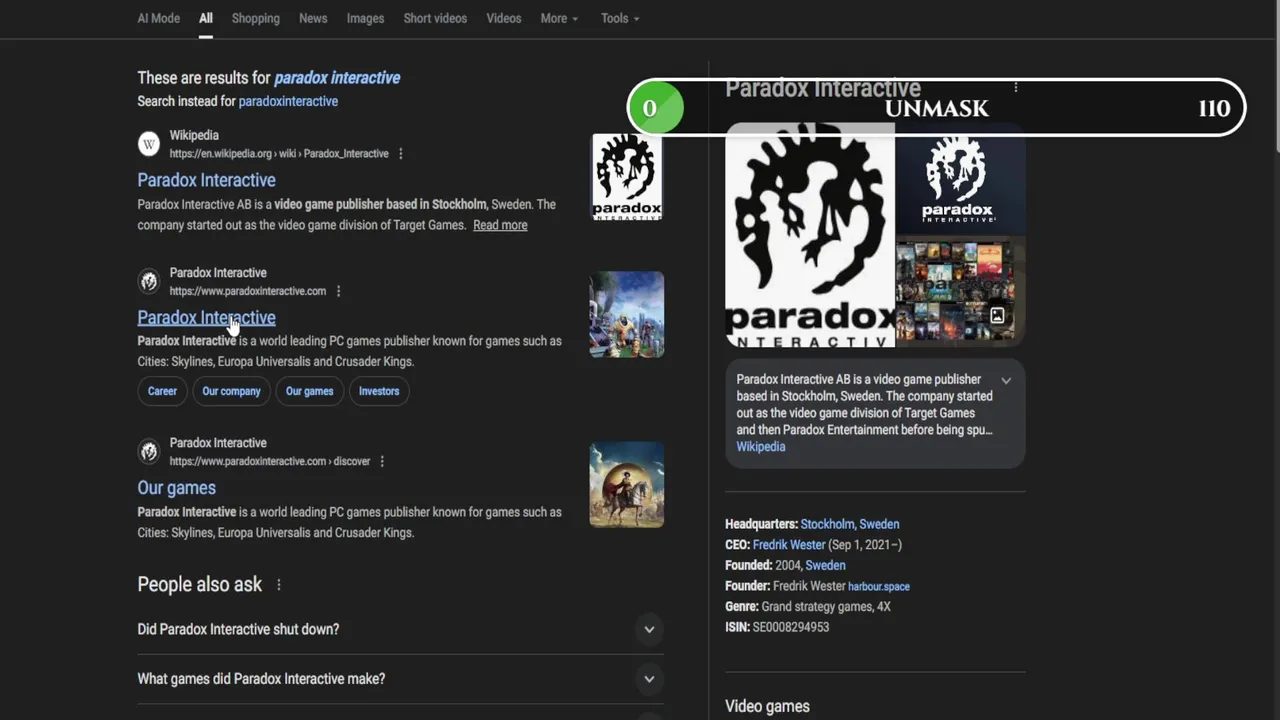
Task: Search instead for 'paradoxinteractive' link
Action: coord(288,101)
